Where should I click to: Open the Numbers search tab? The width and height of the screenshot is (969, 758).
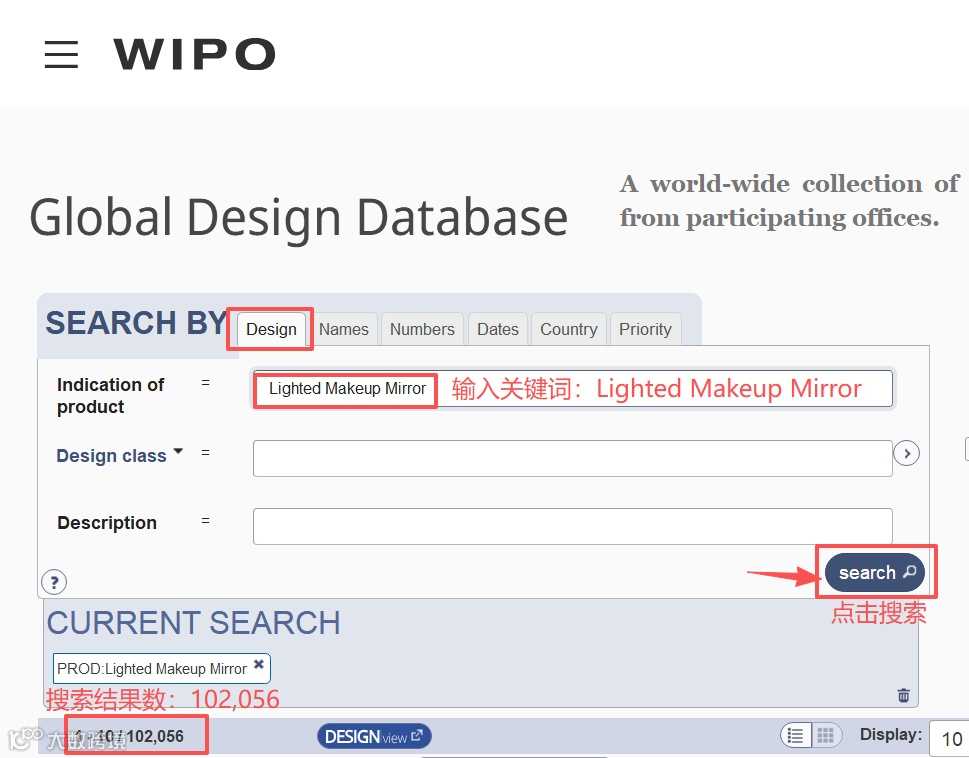422,329
